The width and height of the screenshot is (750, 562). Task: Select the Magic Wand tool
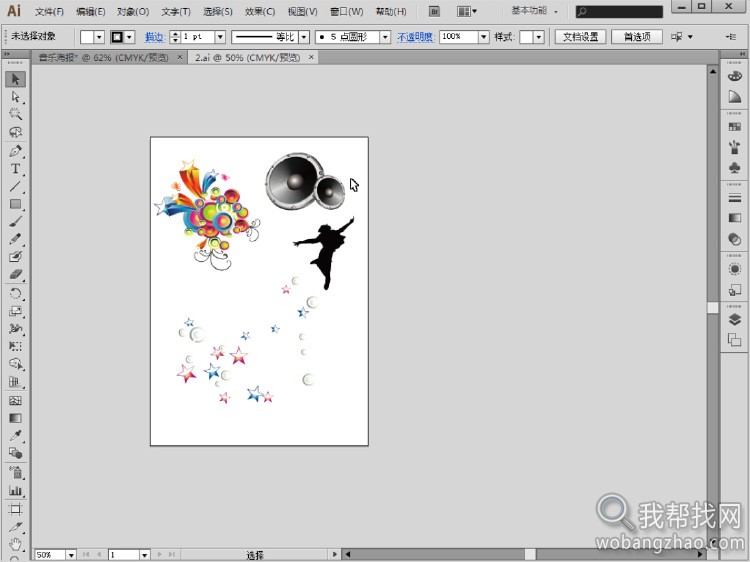pos(15,114)
